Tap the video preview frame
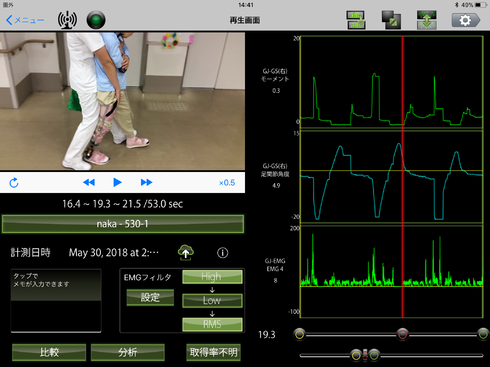Viewport: 490px width, 367px height. click(122, 101)
